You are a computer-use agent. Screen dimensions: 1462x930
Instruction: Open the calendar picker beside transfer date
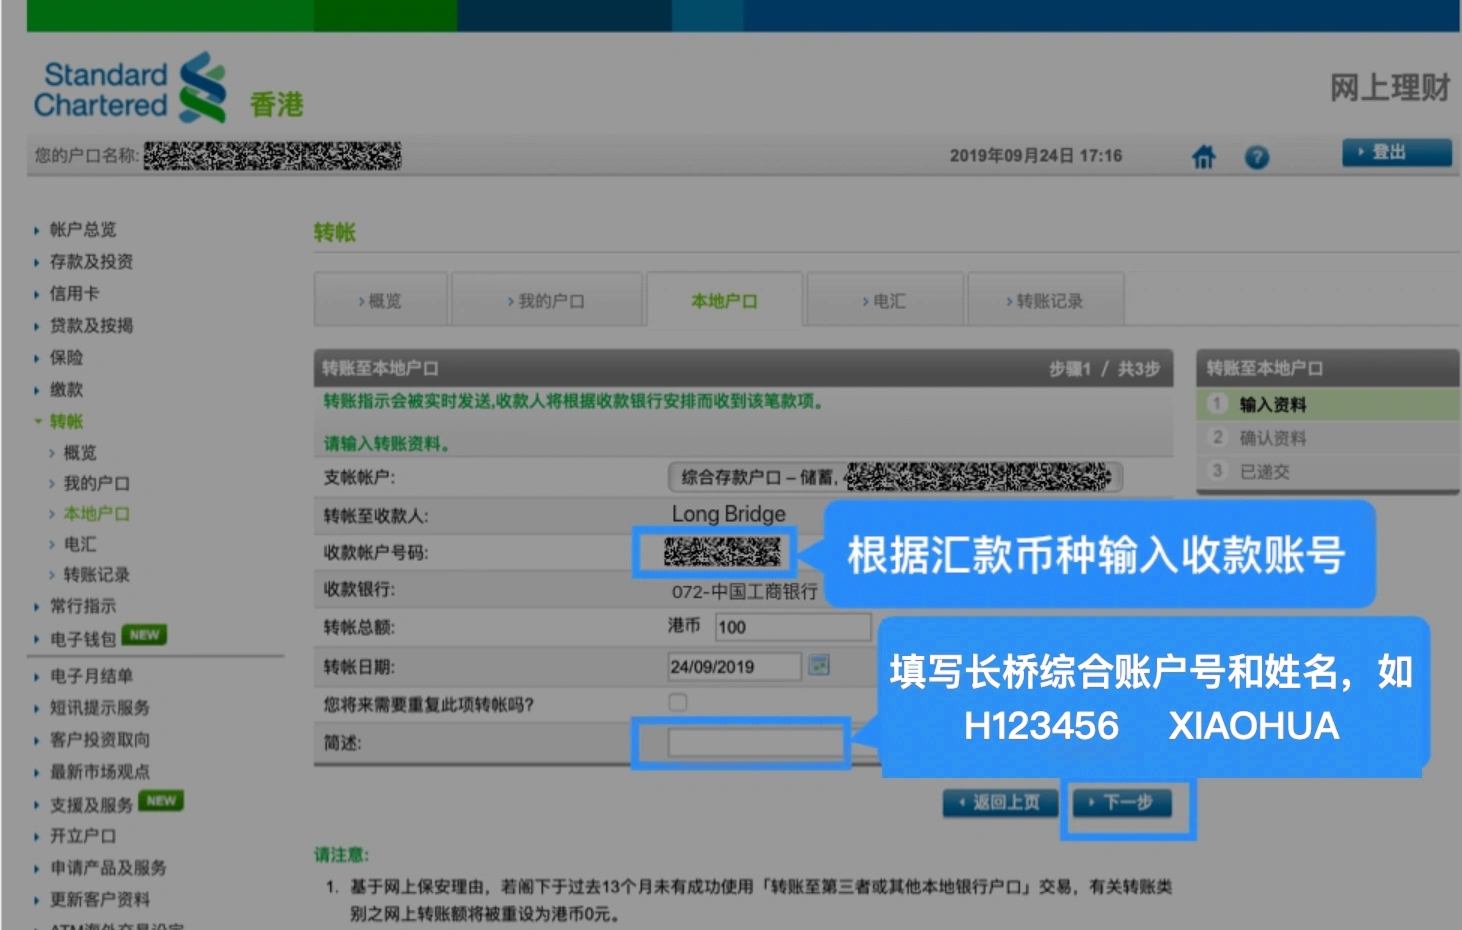pos(819,665)
